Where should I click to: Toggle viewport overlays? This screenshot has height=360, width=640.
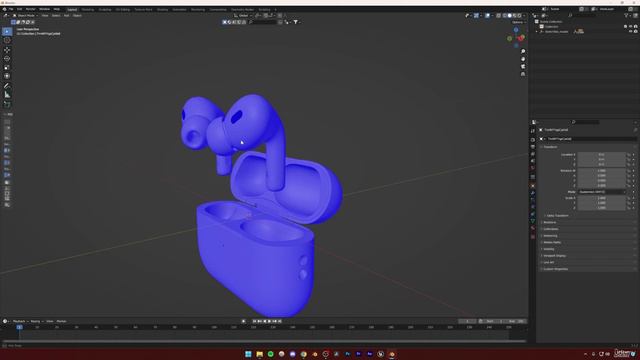pyautogui.click(x=487, y=16)
